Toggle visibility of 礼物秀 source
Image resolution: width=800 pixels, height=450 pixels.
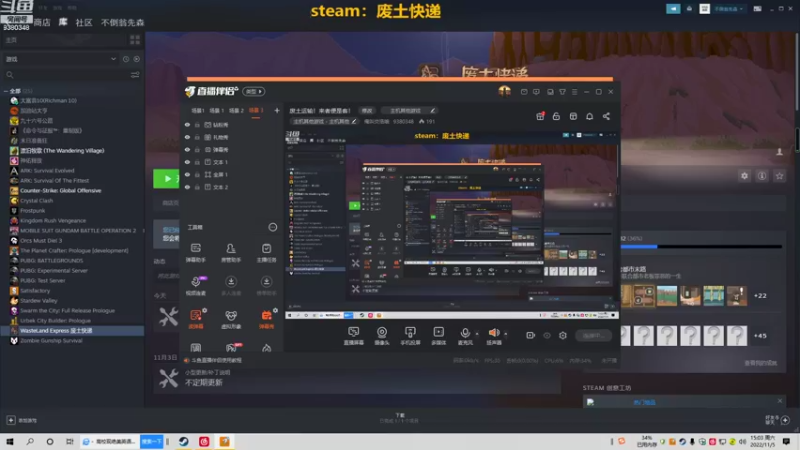point(187,137)
